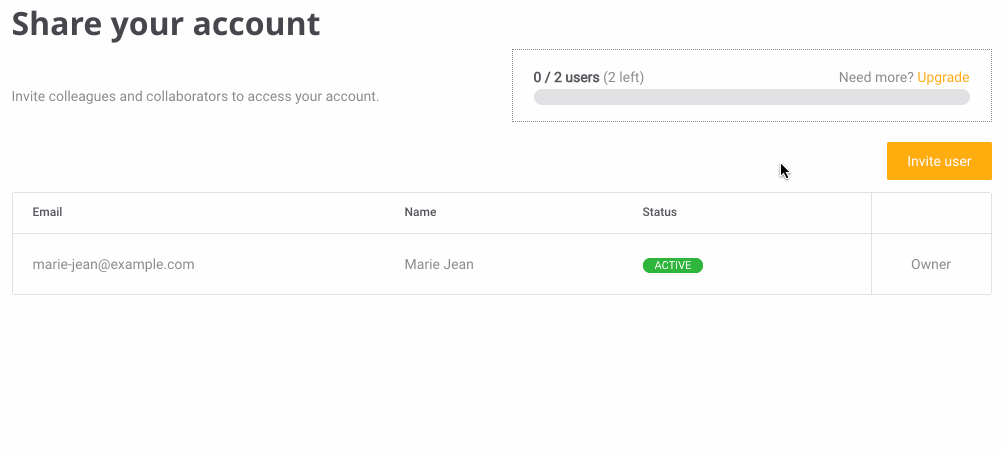1004x451 pixels.
Task: Select the Email column header
Action: (47, 212)
